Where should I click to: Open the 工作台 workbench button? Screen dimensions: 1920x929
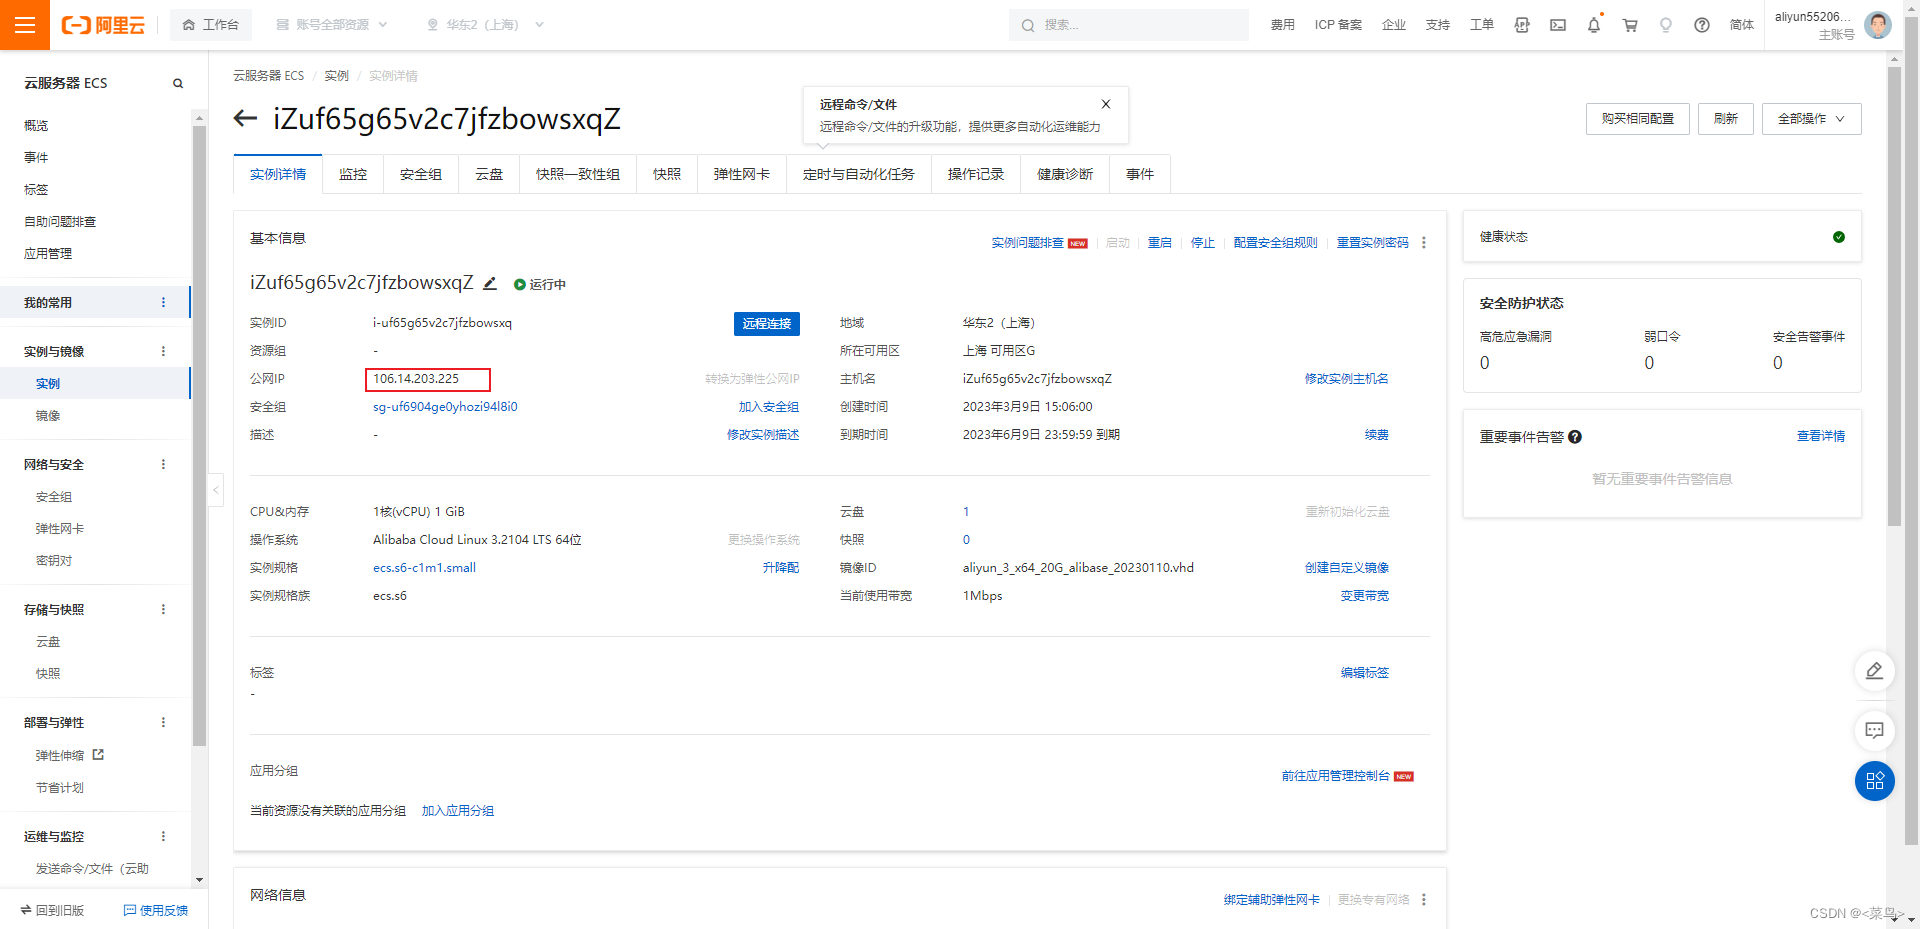pyautogui.click(x=211, y=25)
